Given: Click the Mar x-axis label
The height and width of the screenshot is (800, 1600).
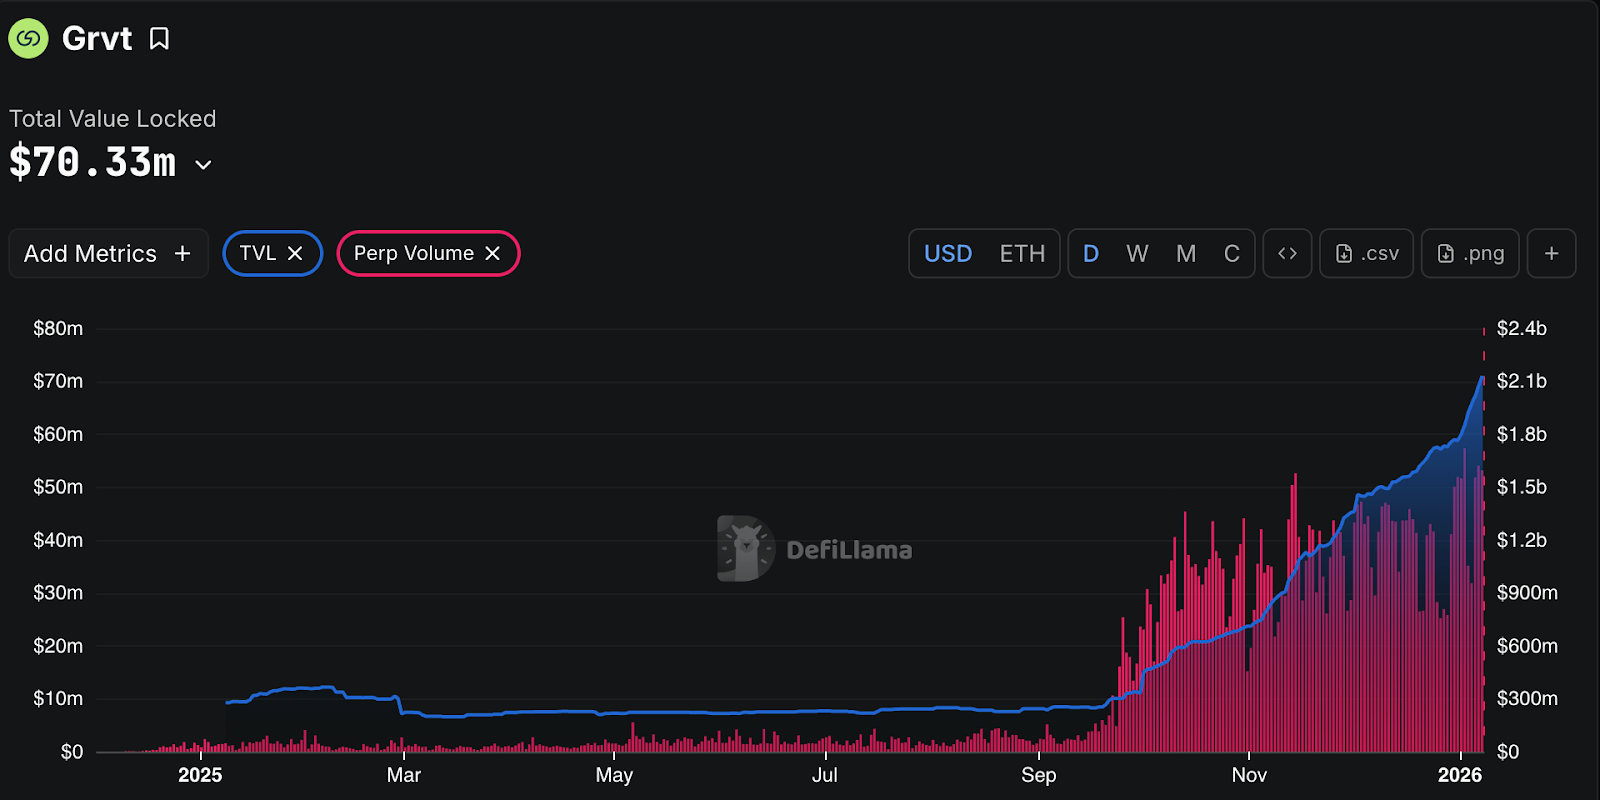Looking at the screenshot, I should (404, 775).
